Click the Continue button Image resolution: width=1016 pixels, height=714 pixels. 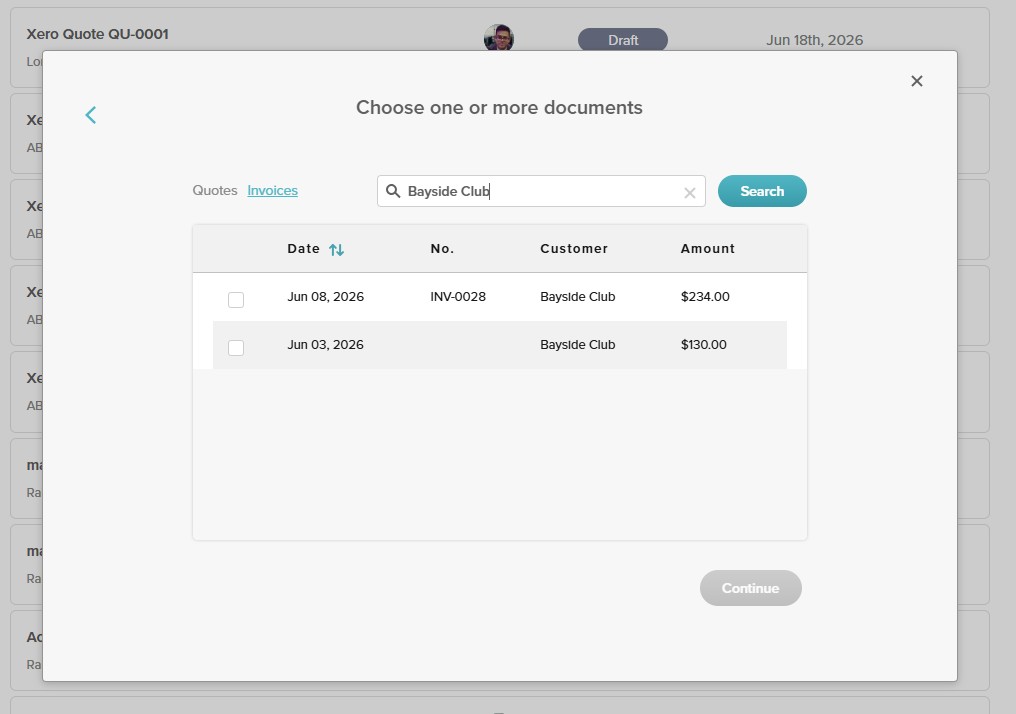pyautogui.click(x=750, y=588)
